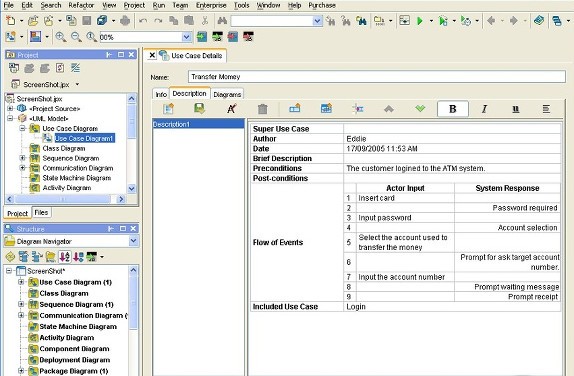Open the zoom percentage dropdown
574x376 pixels.
[x=186, y=37]
